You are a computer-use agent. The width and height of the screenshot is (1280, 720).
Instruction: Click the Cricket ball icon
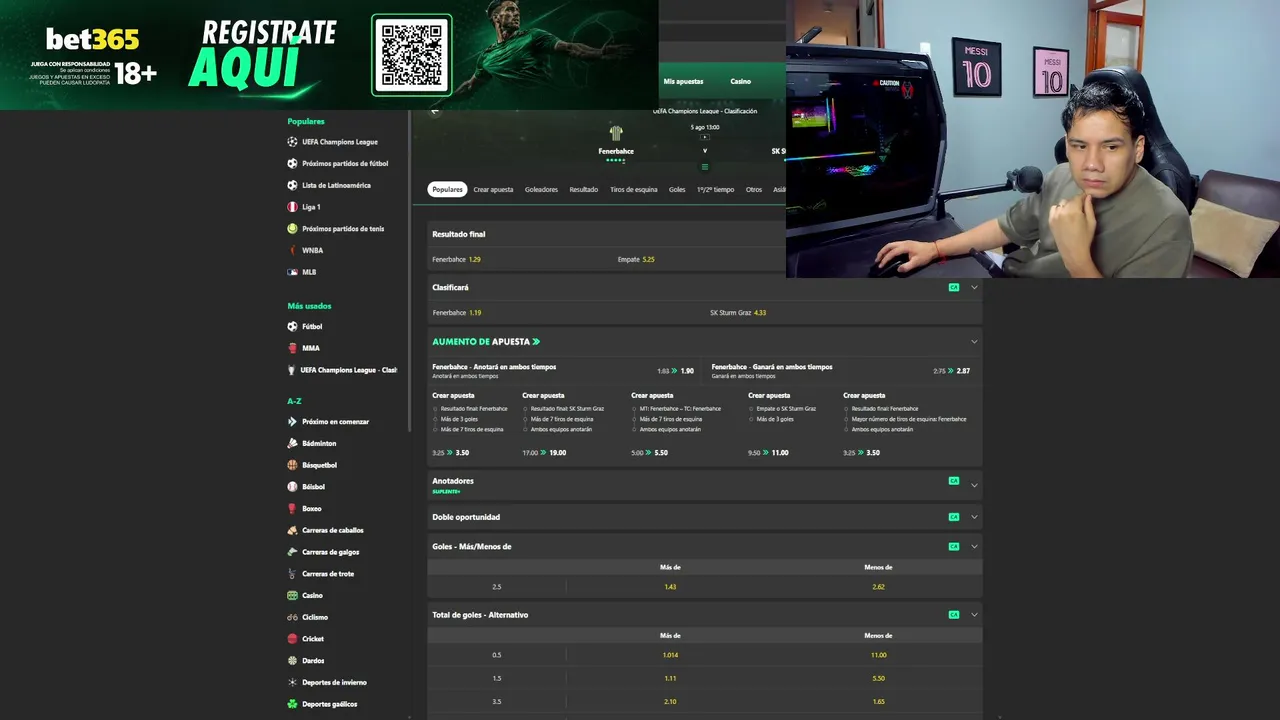pos(292,639)
